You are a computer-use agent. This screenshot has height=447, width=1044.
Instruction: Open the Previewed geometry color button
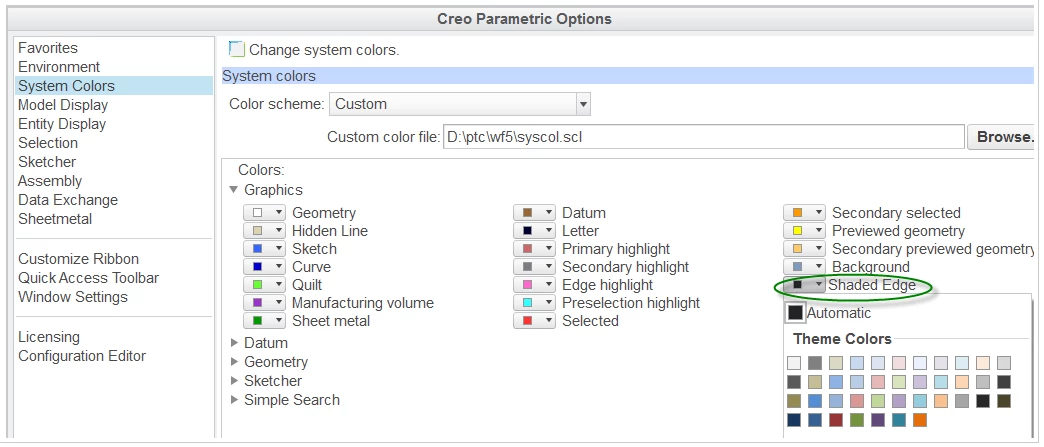tap(805, 231)
